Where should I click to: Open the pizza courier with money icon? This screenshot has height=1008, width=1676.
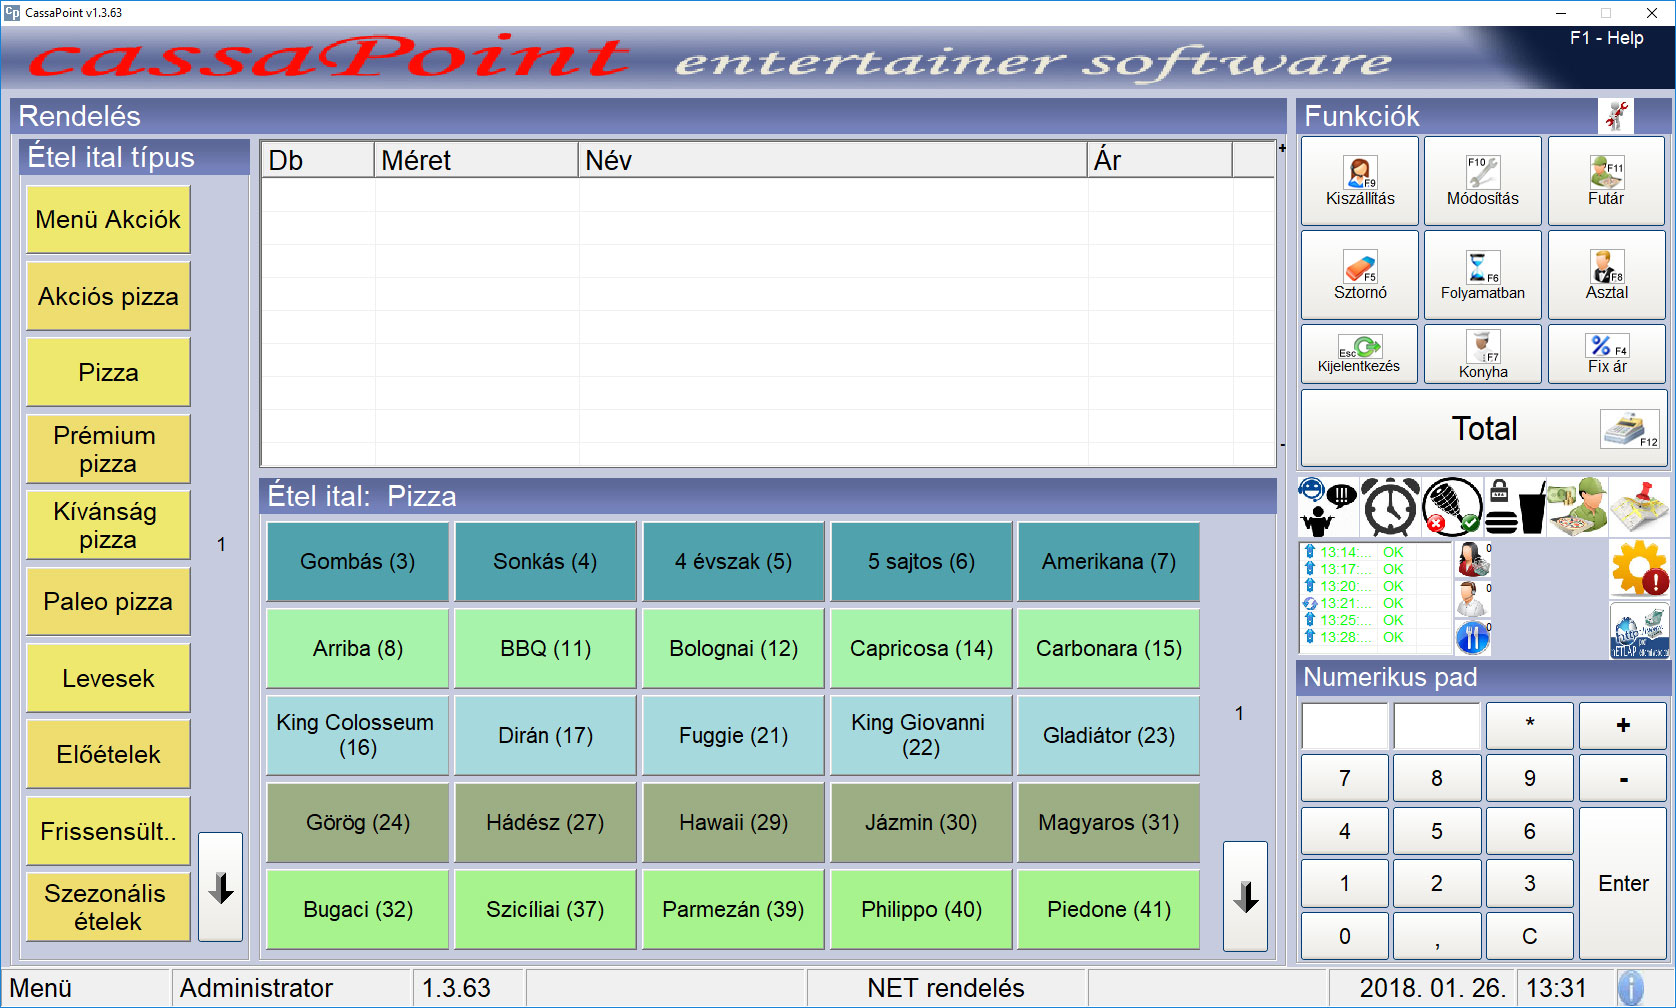pos(1577,507)
